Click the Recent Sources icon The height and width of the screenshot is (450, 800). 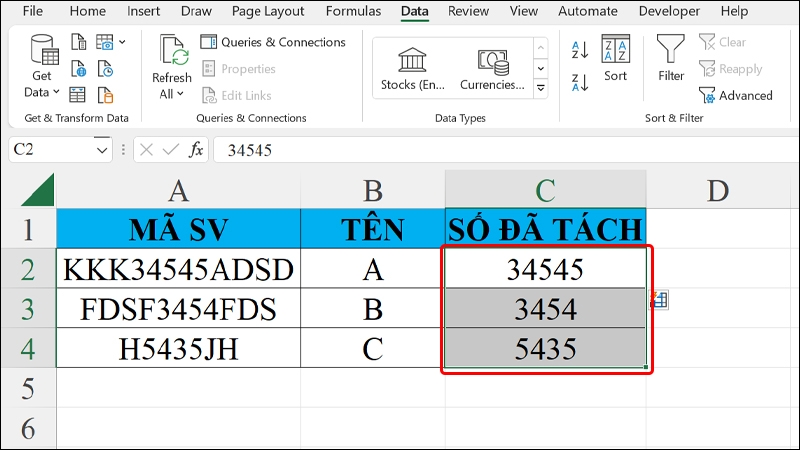click(105, 68)
